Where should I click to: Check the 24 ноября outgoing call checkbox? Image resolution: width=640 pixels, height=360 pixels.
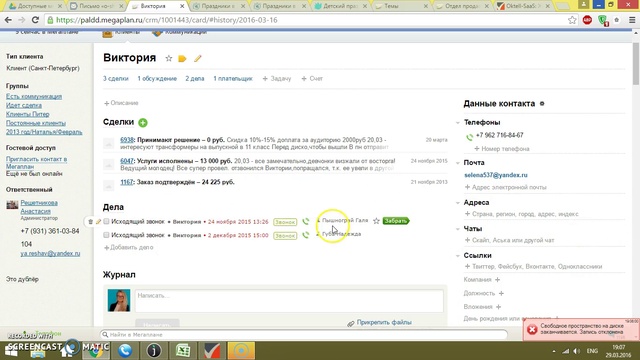(x=106, y=221)
